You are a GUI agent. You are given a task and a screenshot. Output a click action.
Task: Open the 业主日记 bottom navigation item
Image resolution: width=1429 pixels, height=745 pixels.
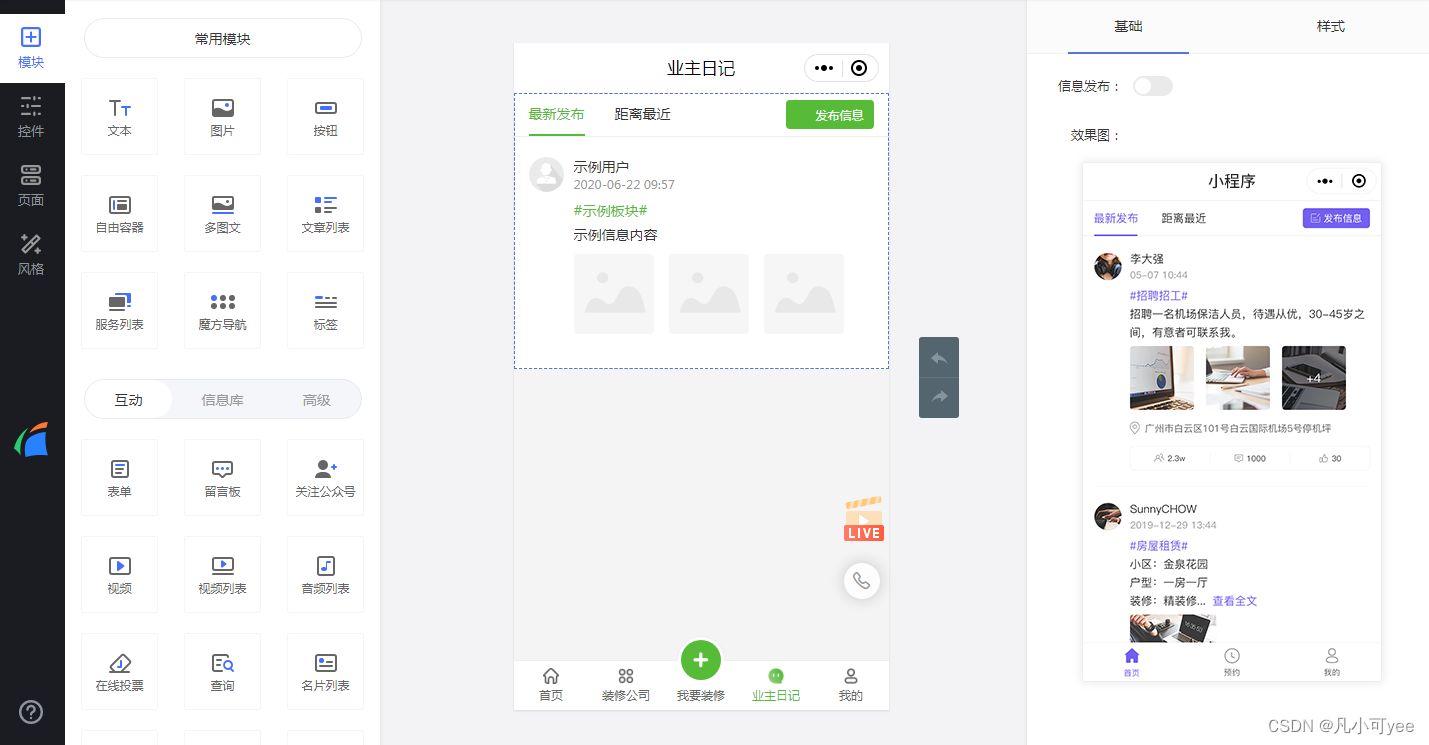point(776,685)
